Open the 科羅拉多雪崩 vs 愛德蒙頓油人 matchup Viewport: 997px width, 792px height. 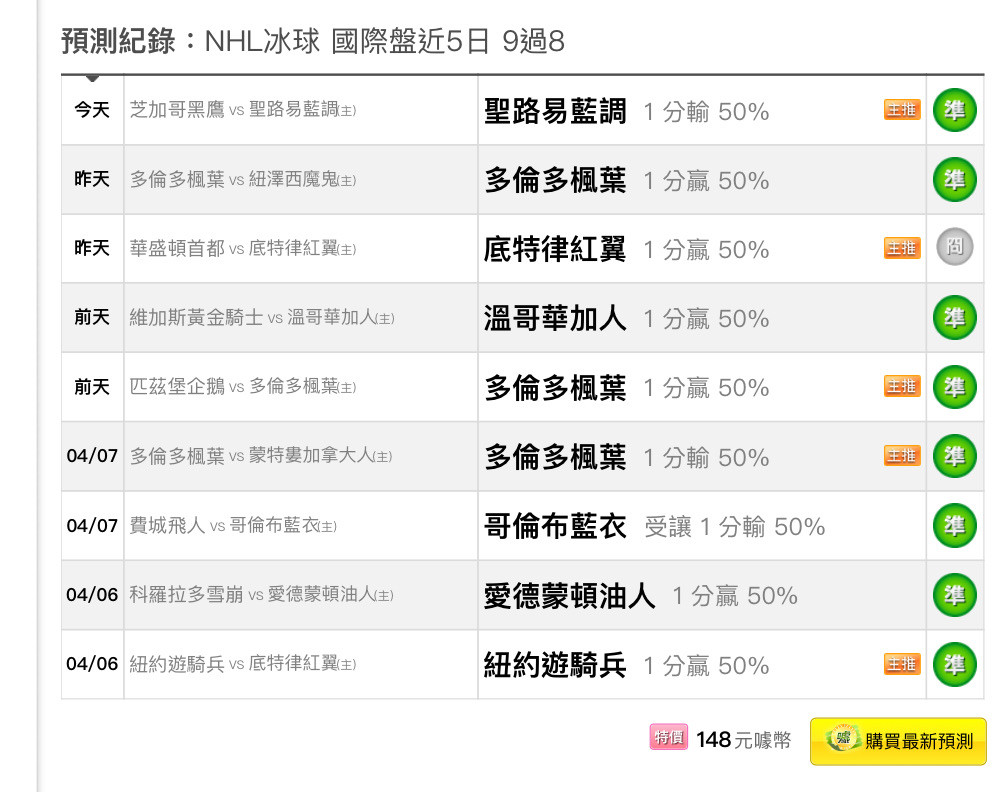tap(261, 595)
